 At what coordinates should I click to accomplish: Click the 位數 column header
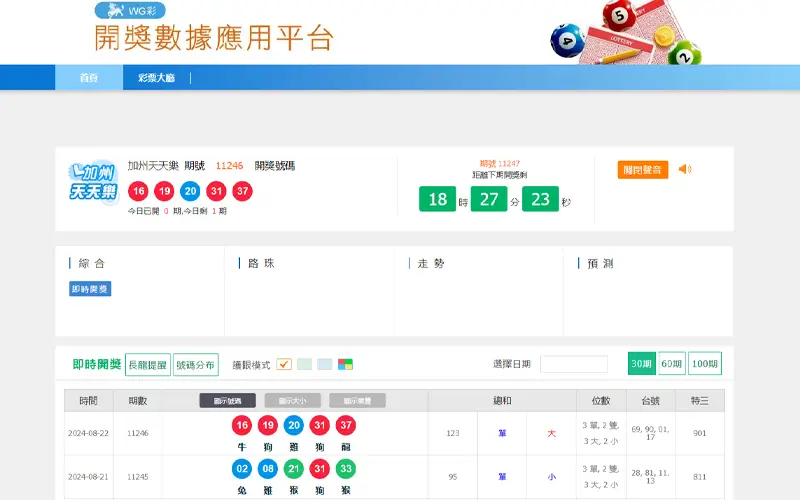coord(601,401)
